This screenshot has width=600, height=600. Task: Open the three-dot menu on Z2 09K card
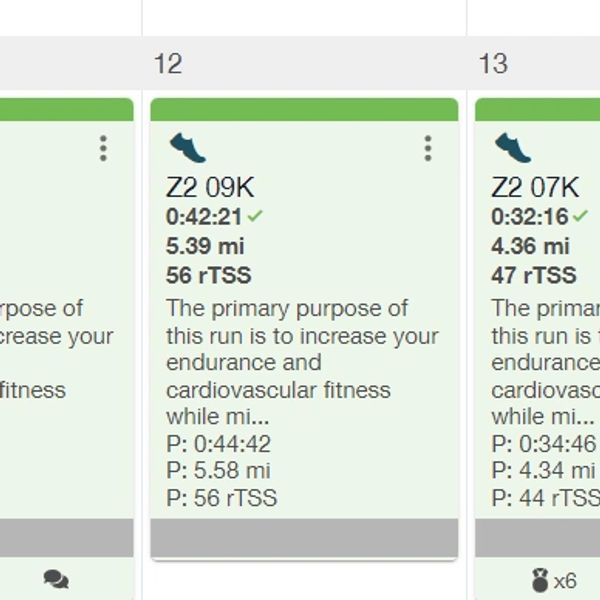428,149
